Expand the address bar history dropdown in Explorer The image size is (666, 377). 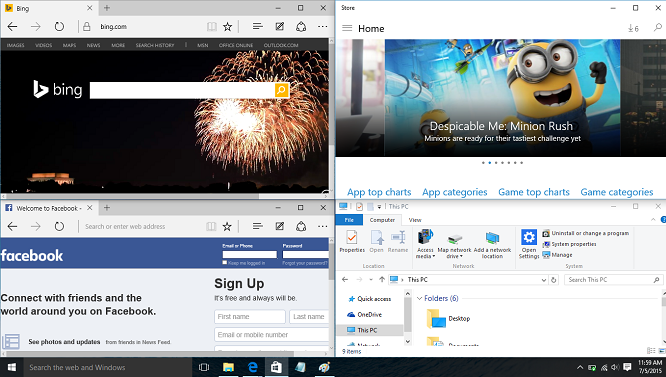click(x=544, y=280)
